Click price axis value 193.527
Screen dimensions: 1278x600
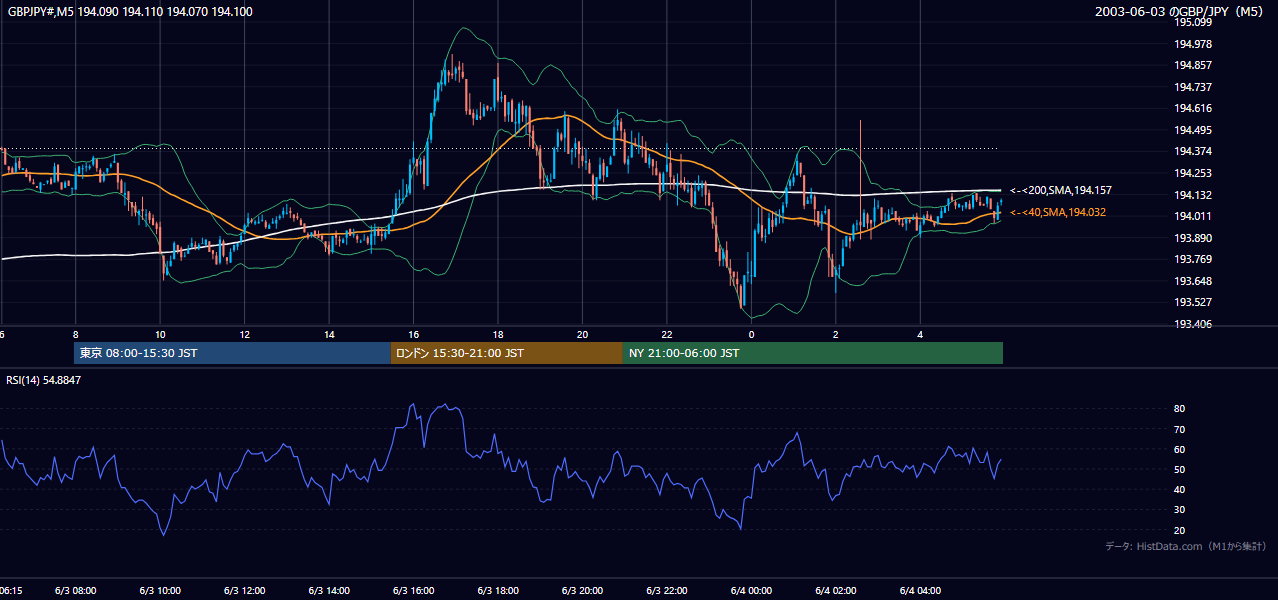(x=1193, y=302)
